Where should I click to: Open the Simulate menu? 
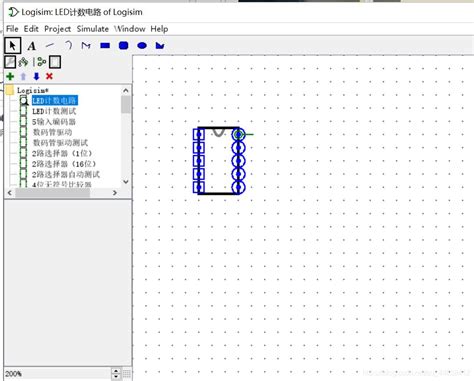[x=93, y=29]
